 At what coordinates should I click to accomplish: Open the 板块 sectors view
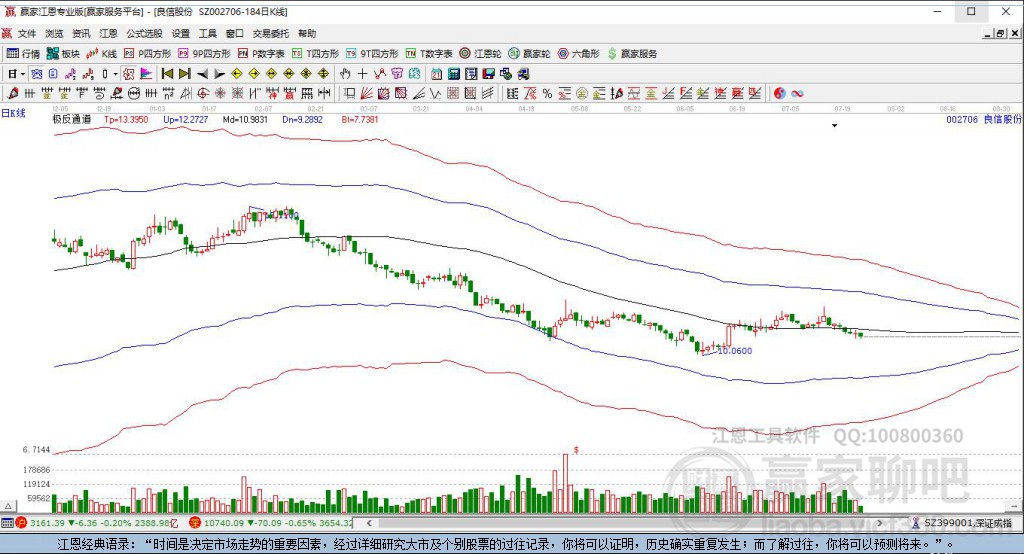tap(63, 54)
